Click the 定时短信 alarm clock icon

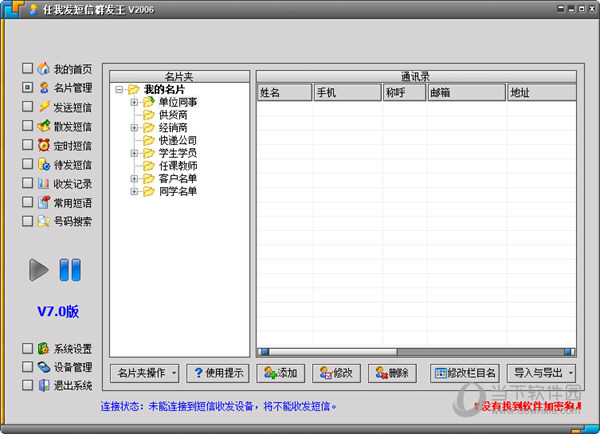[44, 145]
